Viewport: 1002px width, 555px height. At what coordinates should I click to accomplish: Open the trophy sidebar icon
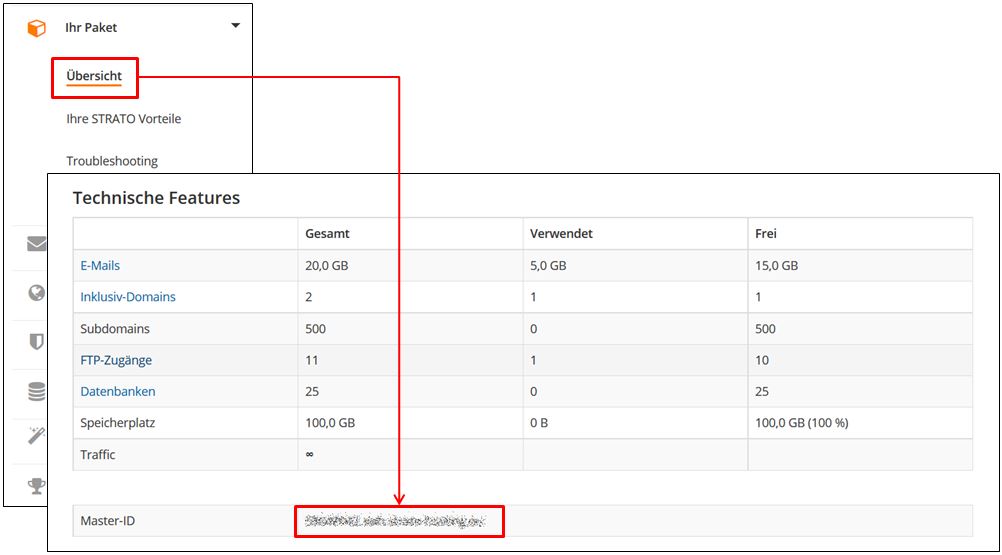tap(36, 486)
